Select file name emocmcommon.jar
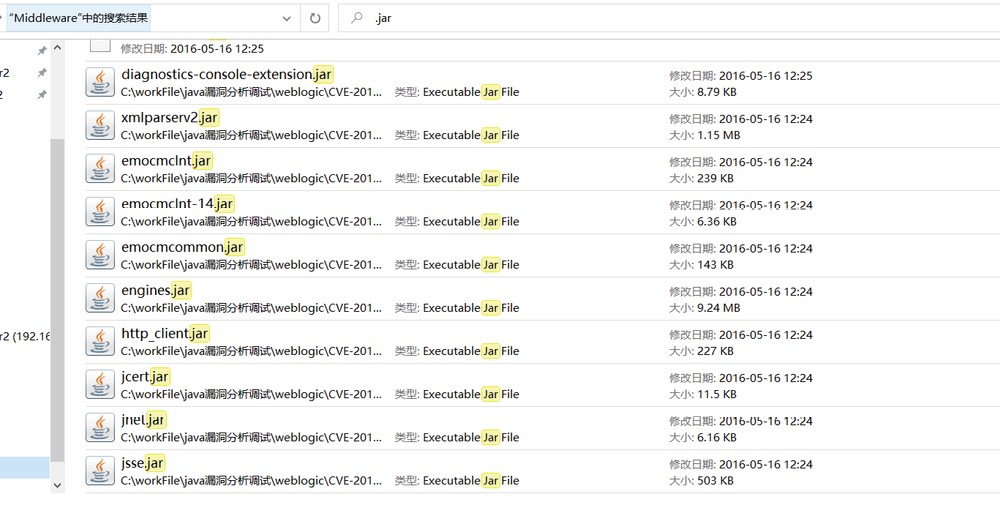1000x505 pixels. coord(183,247)
